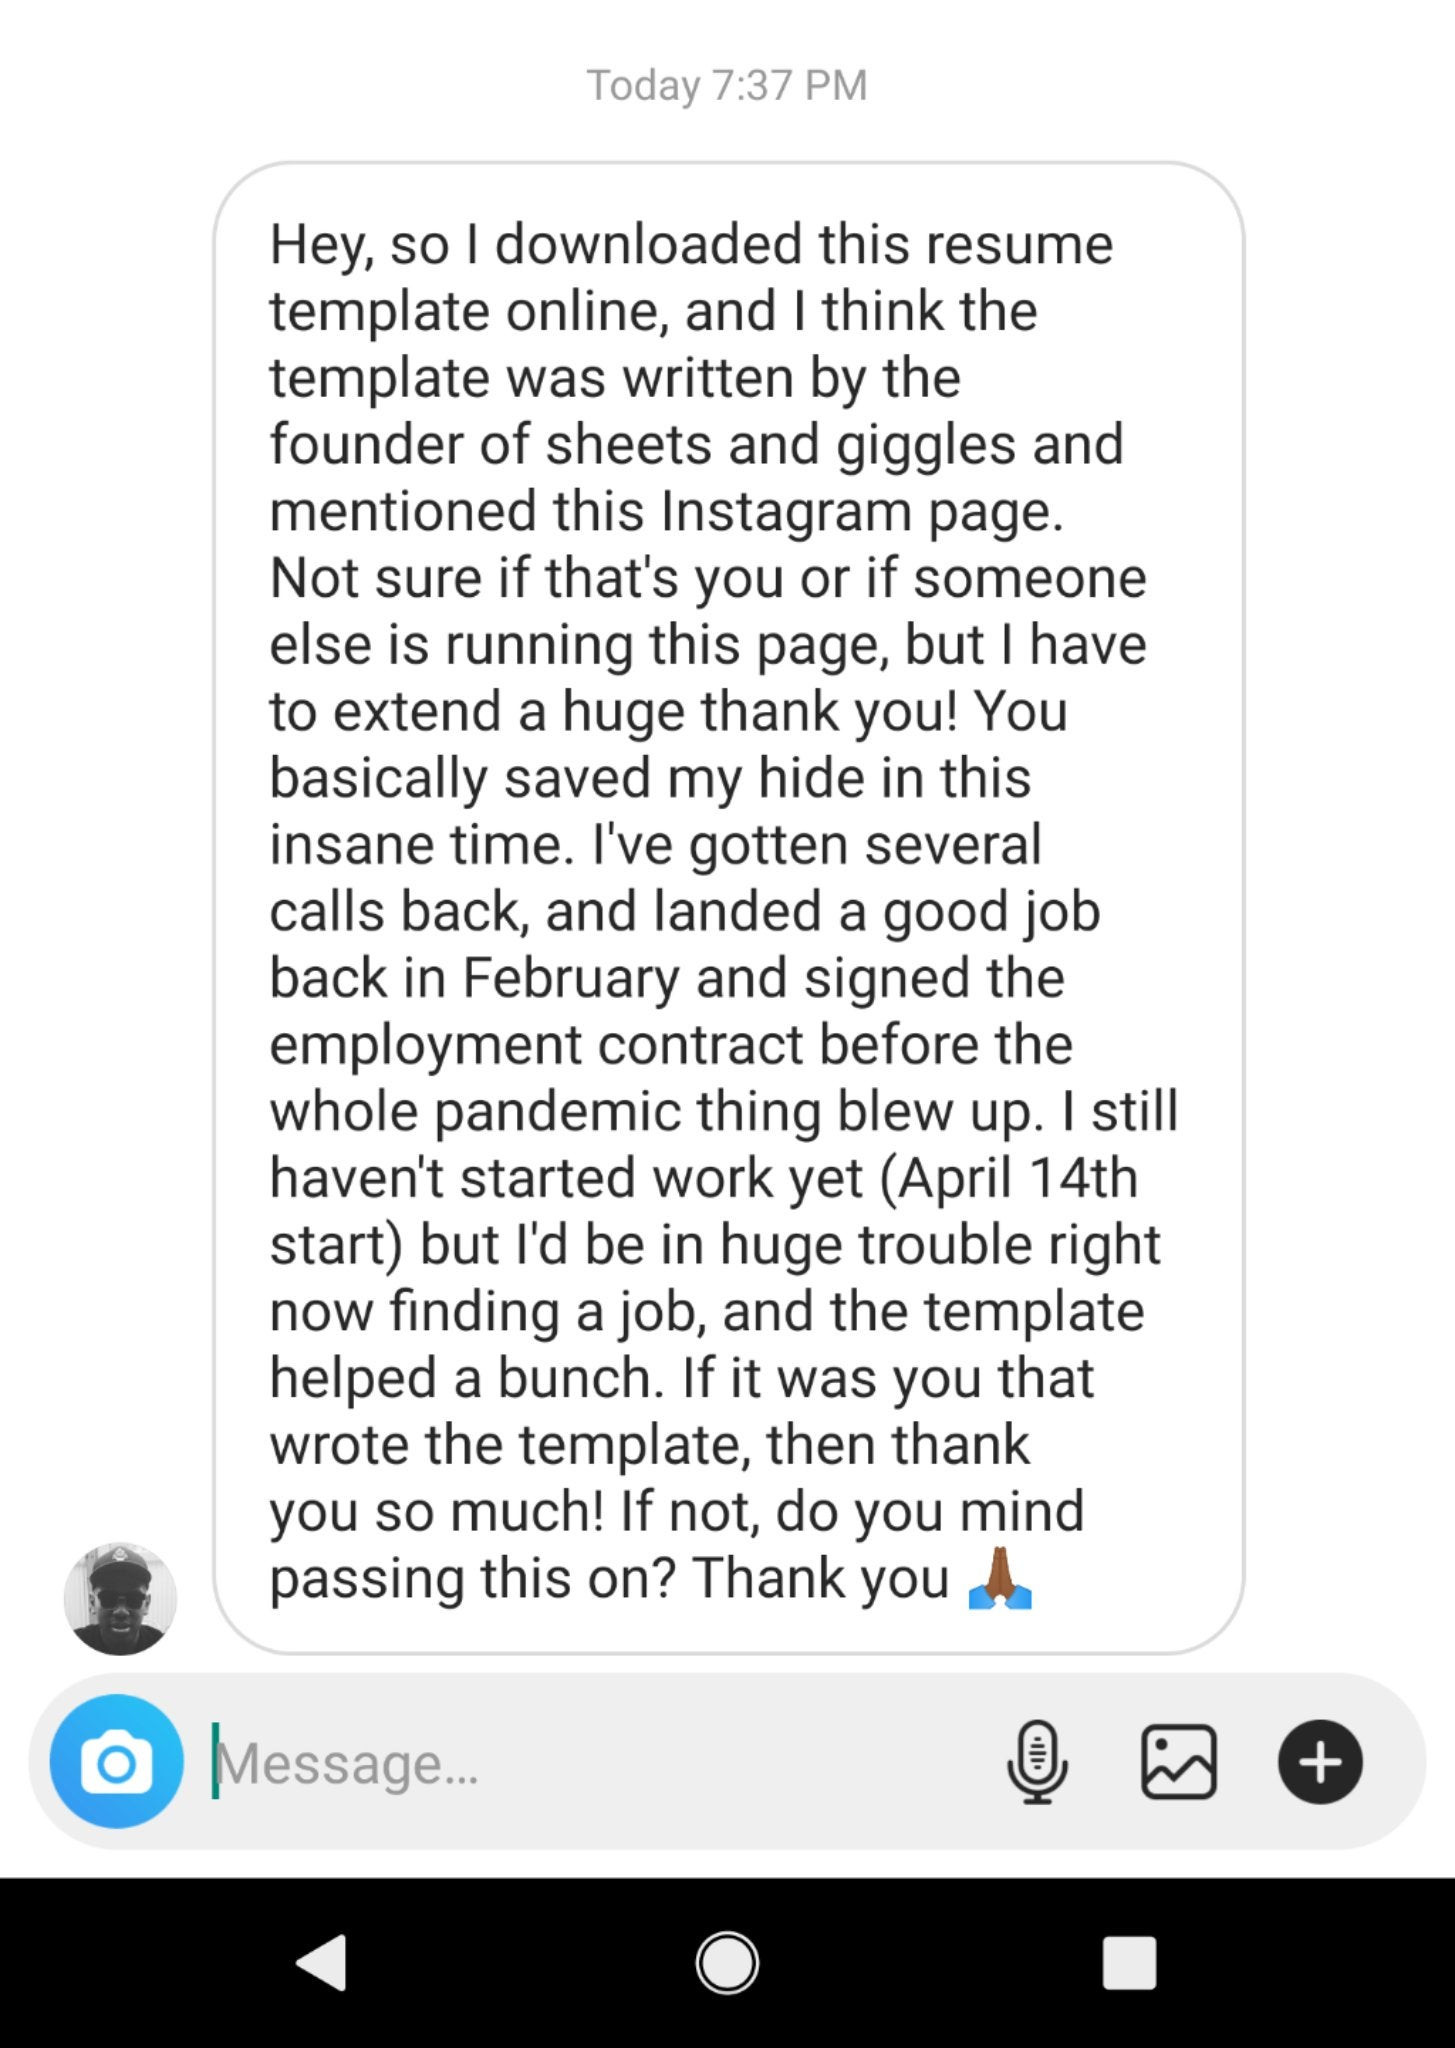Open the photo gallery picker icon
The width and height of the screenshot is (1455, 2048).
point(1178,1762)
